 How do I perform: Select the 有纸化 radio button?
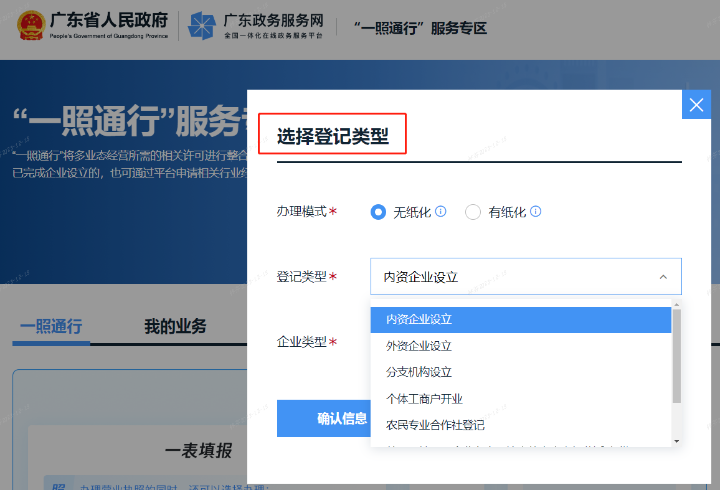click(474, 212)
